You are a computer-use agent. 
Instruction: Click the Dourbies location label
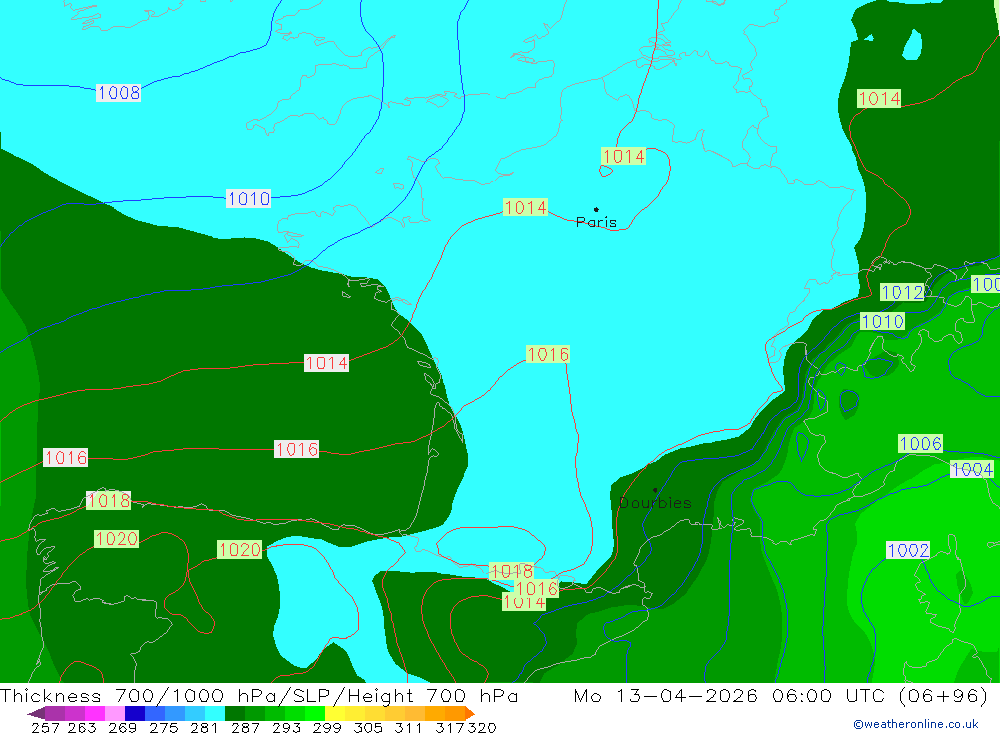click(x=655, y=503)
